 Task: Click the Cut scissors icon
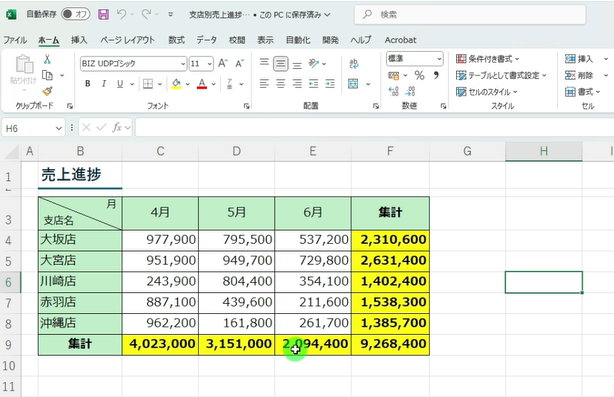point(47,59)
